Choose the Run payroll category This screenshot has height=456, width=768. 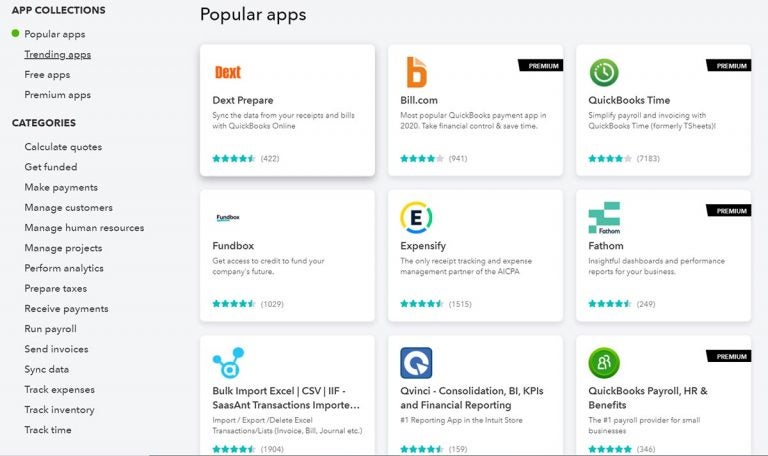click(51, 329)
